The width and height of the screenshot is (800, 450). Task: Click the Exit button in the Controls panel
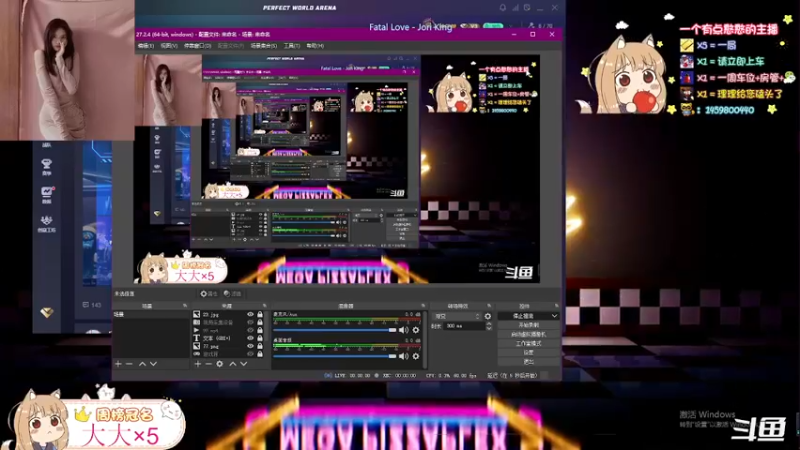(x=529, y=362)
